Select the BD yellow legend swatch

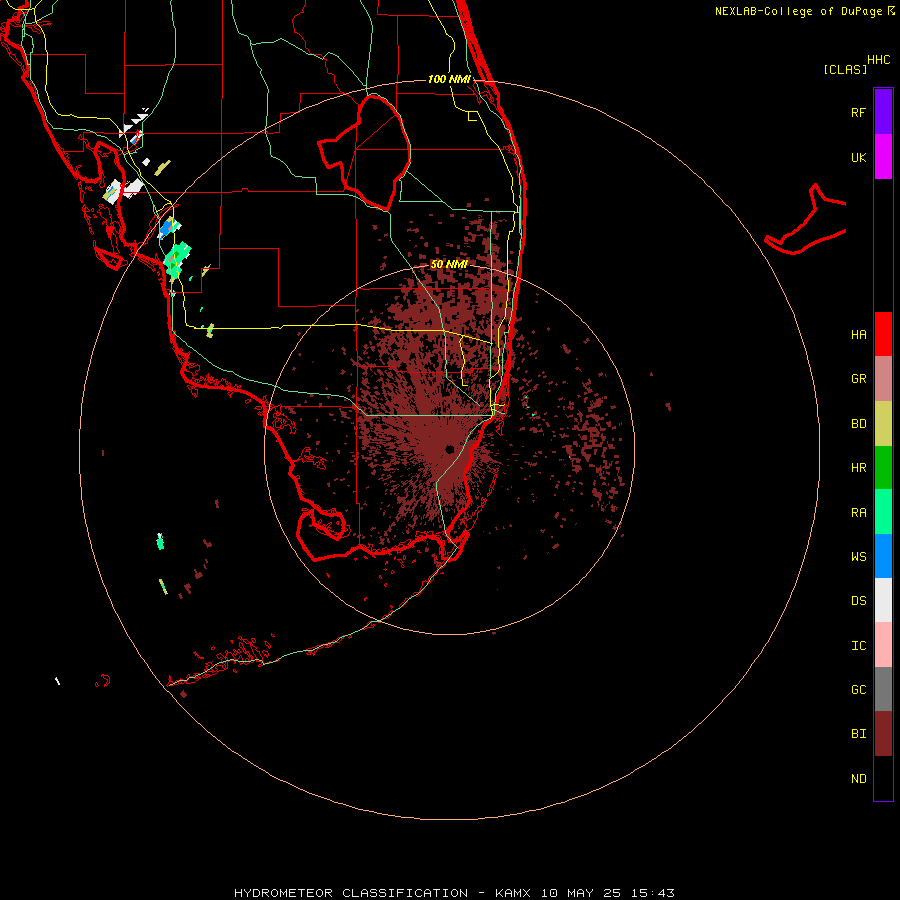(883, 424)
